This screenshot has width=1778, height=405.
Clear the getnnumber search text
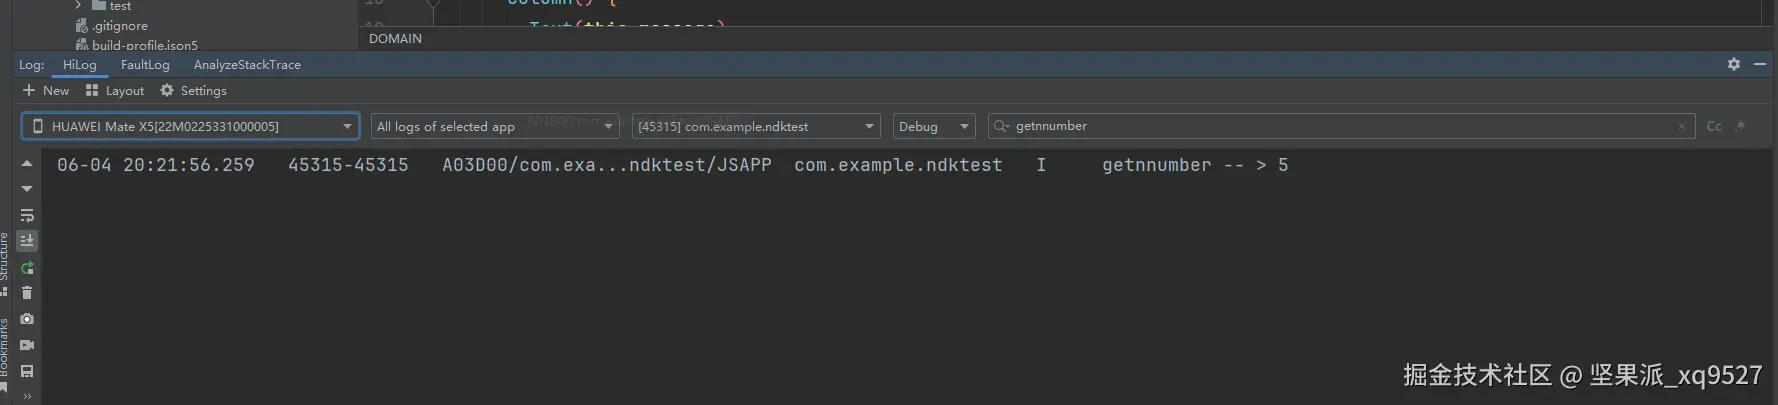1682,126
